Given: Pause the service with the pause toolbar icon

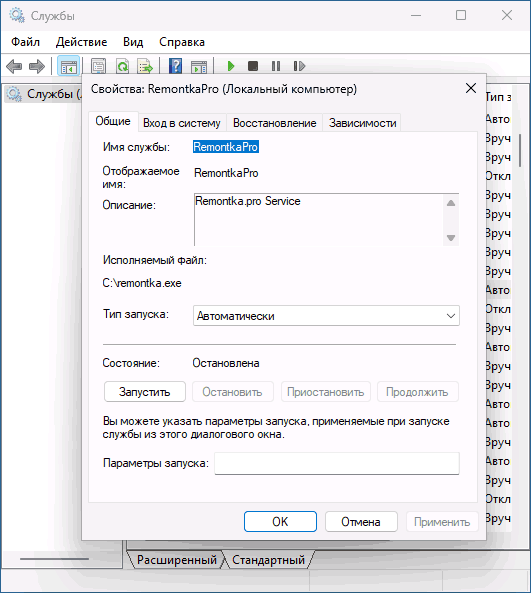Looking at the screenshot, I should 276,66.
